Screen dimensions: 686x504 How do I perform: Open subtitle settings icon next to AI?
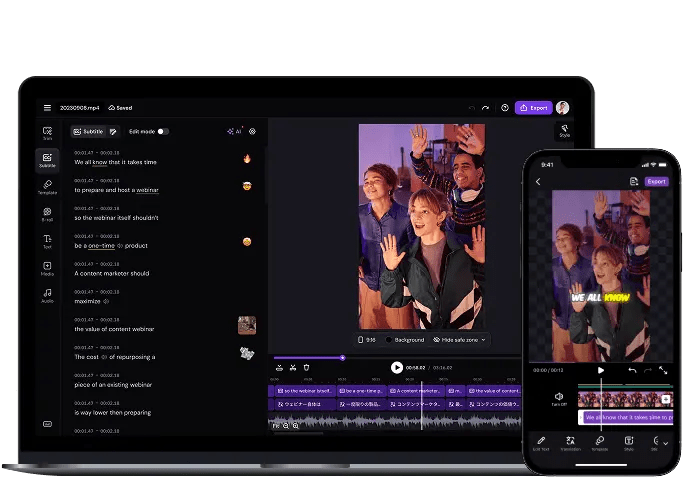(x=252, y=131)
